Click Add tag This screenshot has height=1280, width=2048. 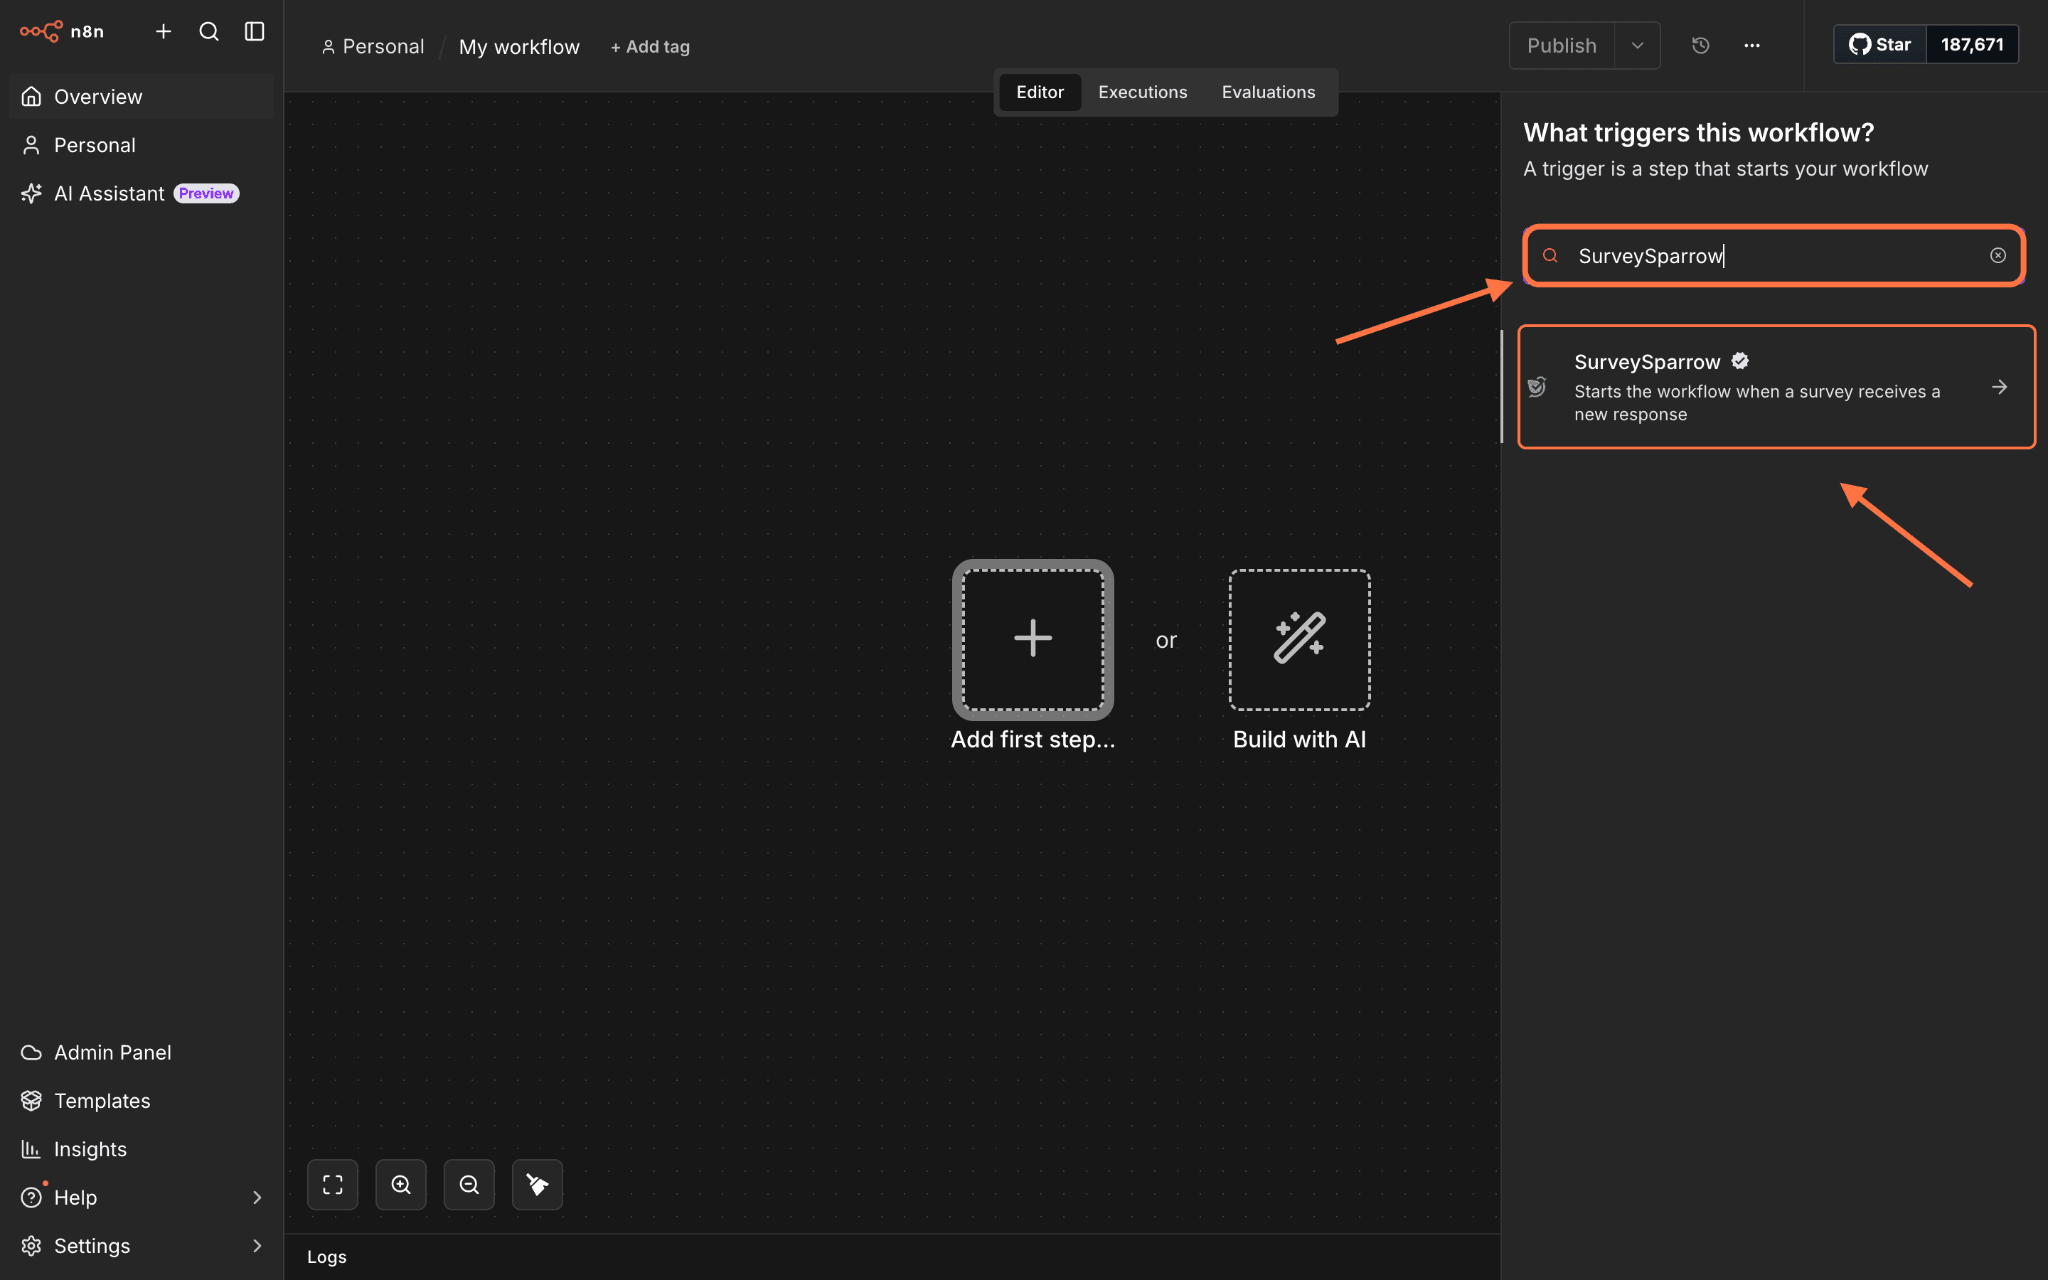pos(650,47)
